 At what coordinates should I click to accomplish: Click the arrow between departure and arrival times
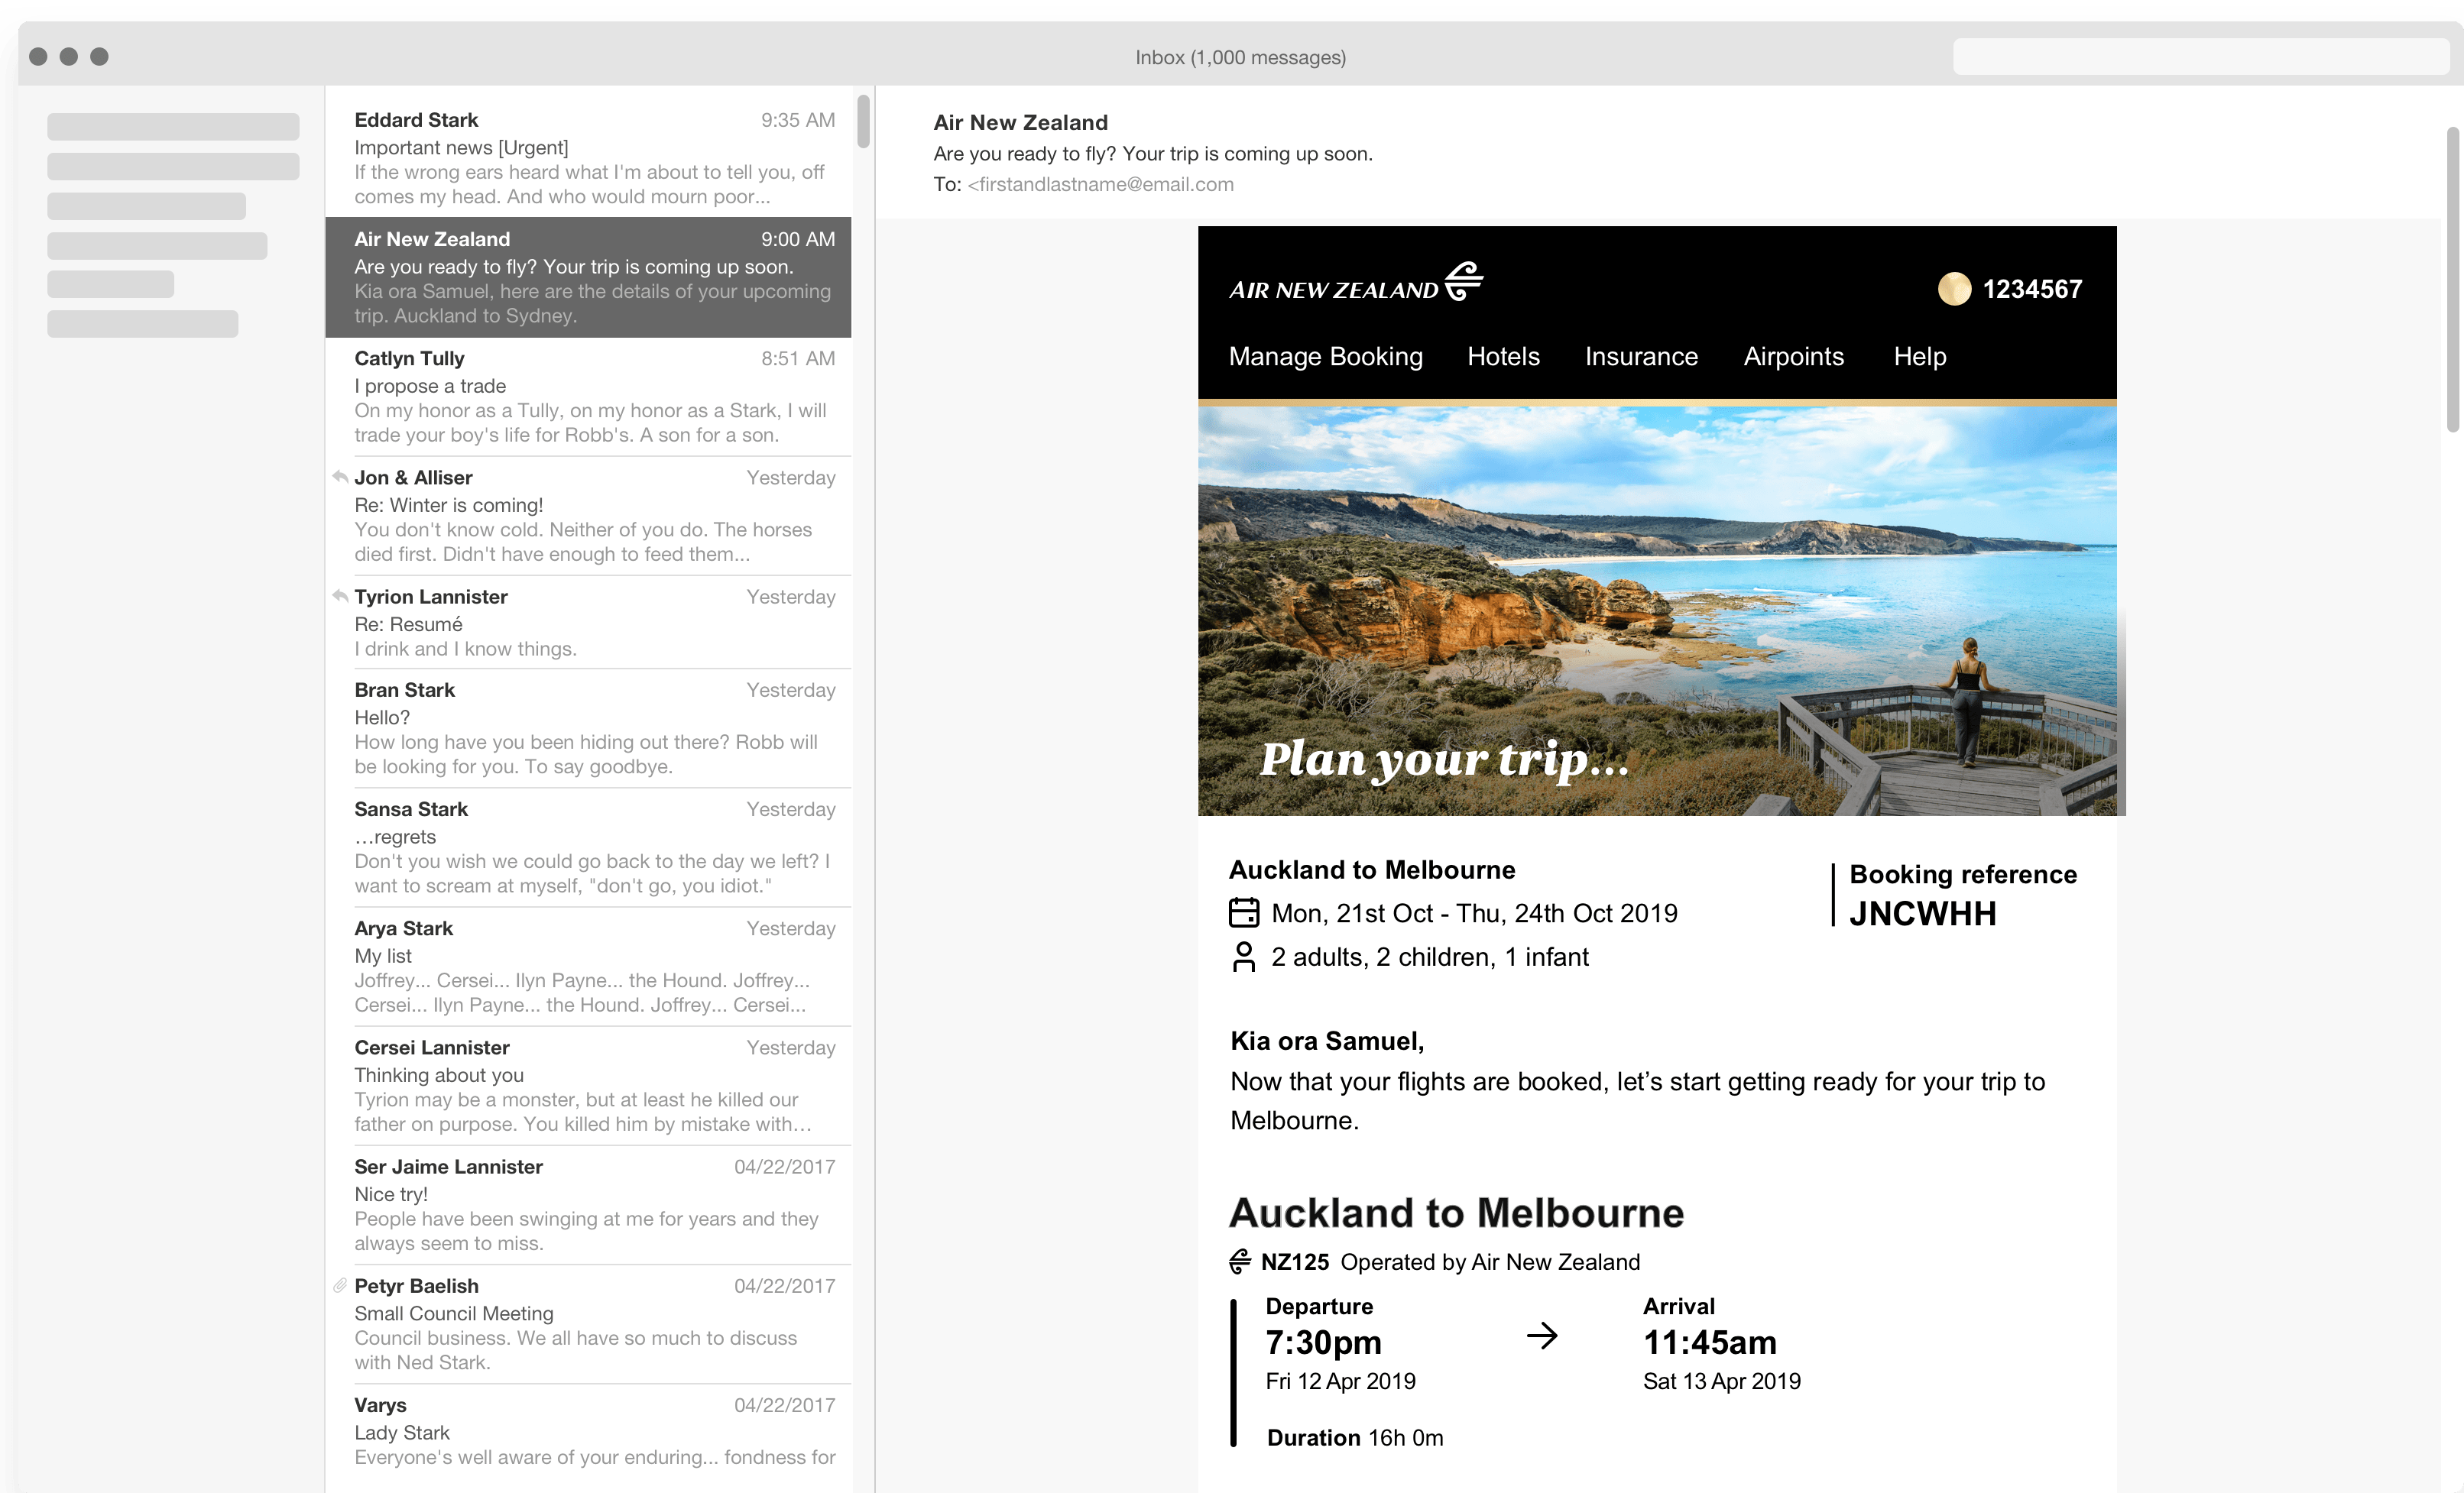1541,1335
